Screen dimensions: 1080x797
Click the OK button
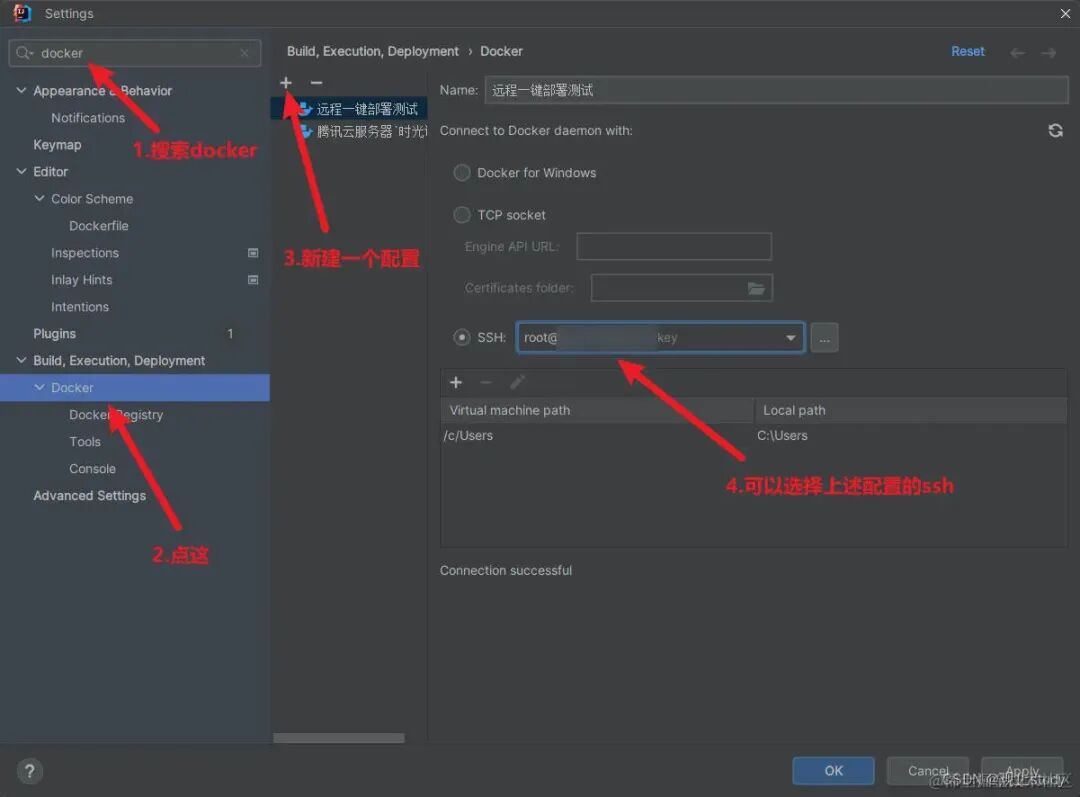pyautogui.click(x=833, y=771)
